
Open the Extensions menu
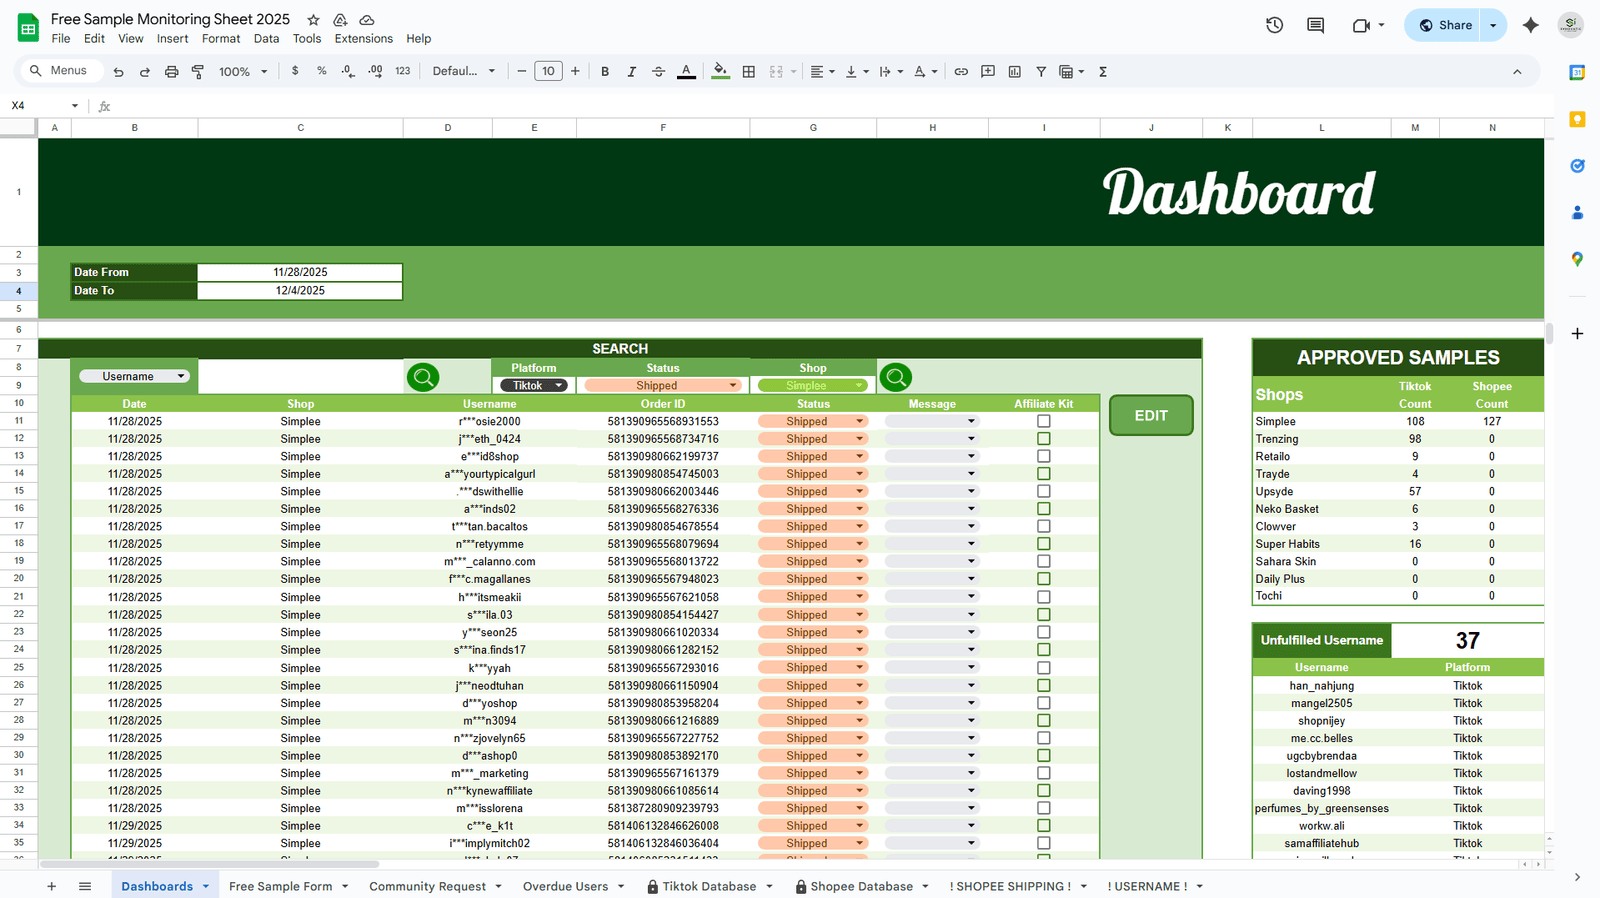point(363,39)
